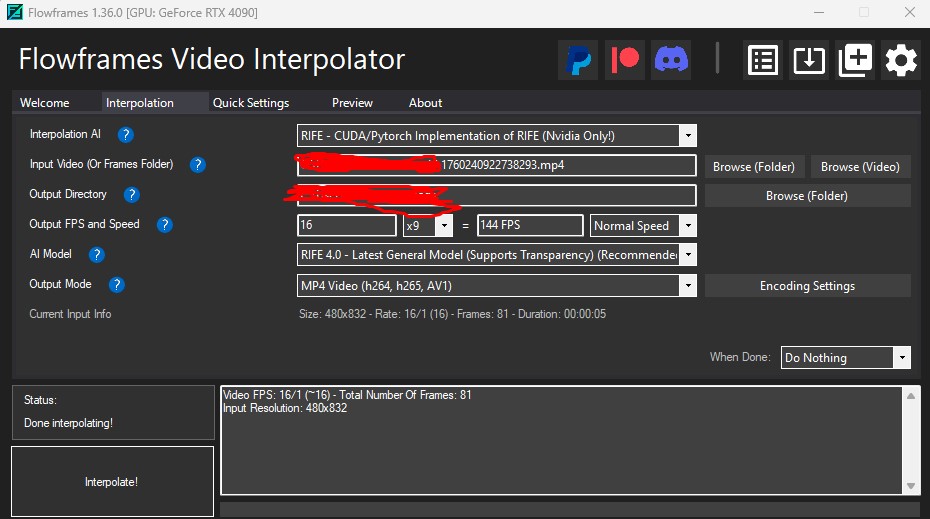
Task: Show help for Output Mode
Action: click(x=116, y=285)
